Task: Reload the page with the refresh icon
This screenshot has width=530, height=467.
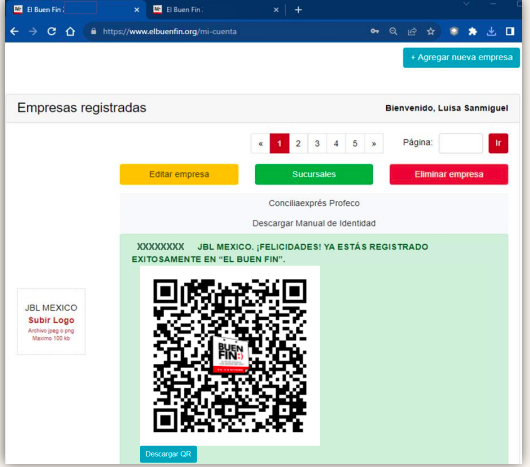Action: pyautogui.click(x=51, y=31)
